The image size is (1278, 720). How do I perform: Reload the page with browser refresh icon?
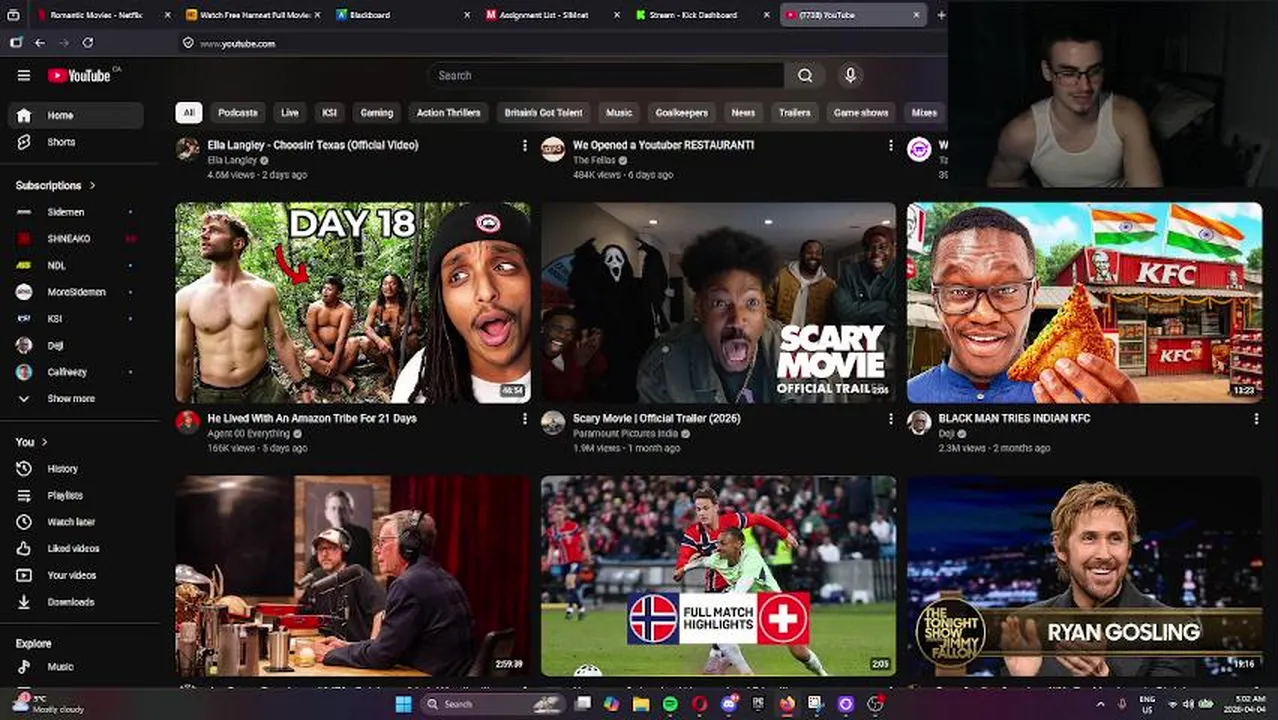(x=88, y=43)
